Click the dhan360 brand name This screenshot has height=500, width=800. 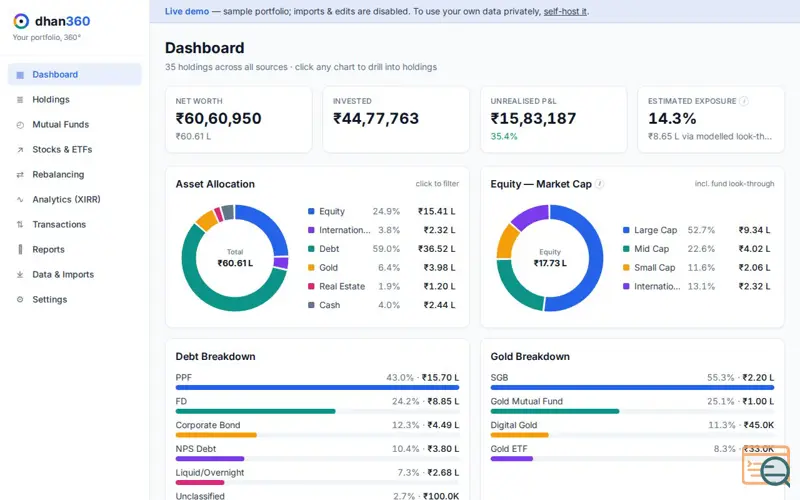[62, 21]
